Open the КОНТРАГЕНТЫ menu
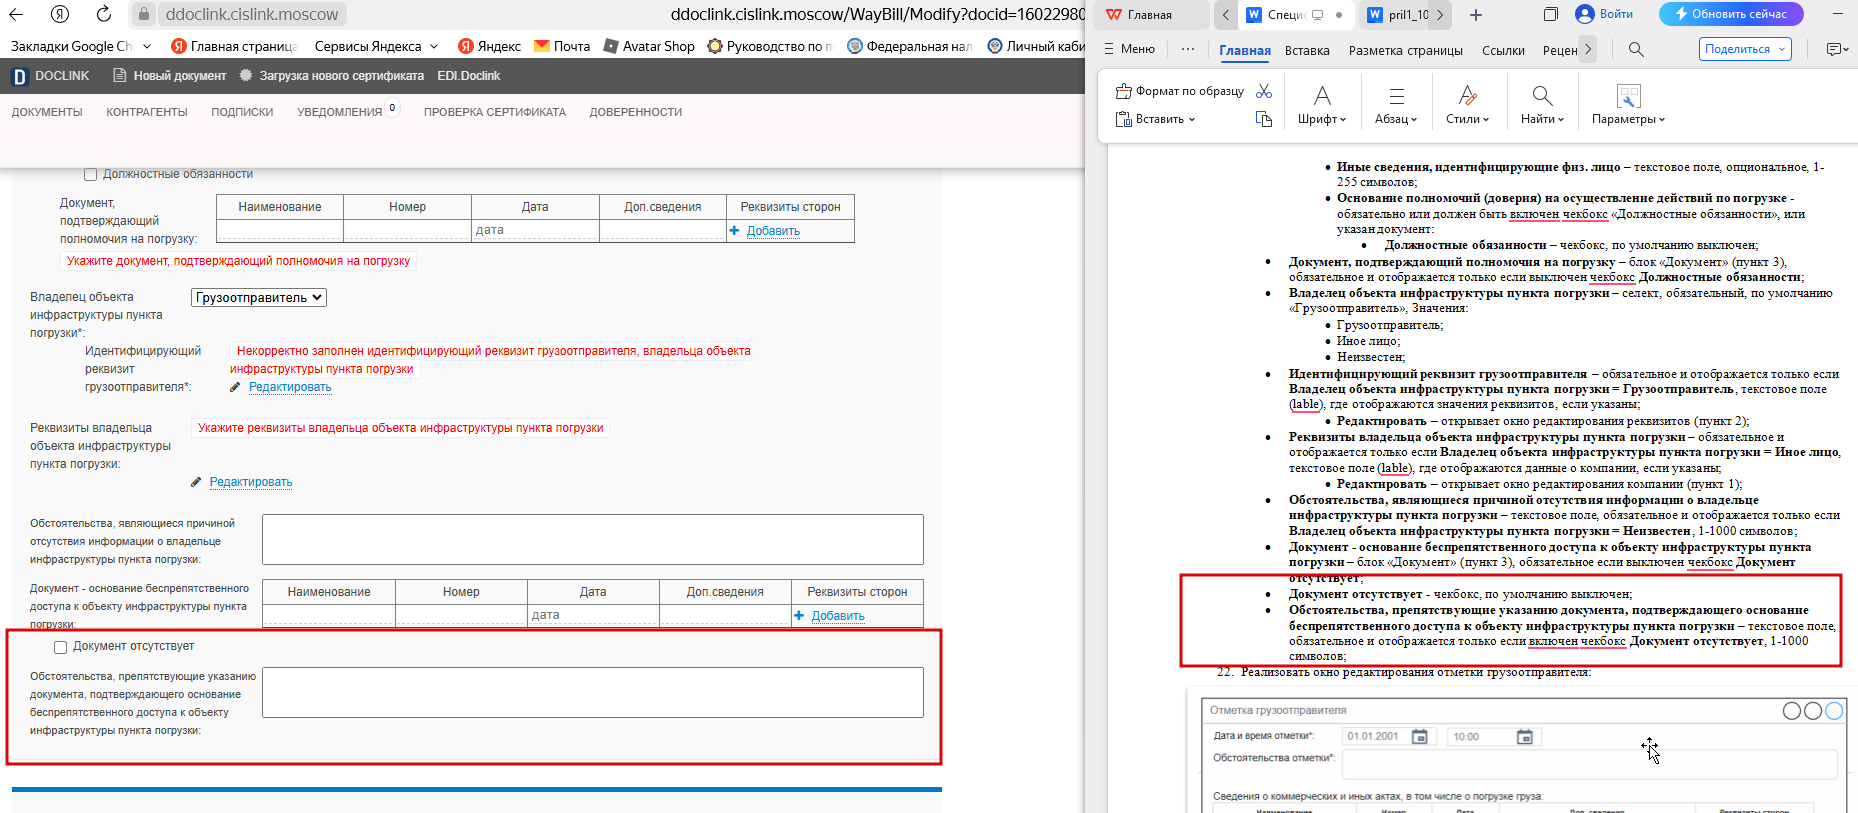This screenshot has height=813, width=1858. coord(147,112)
